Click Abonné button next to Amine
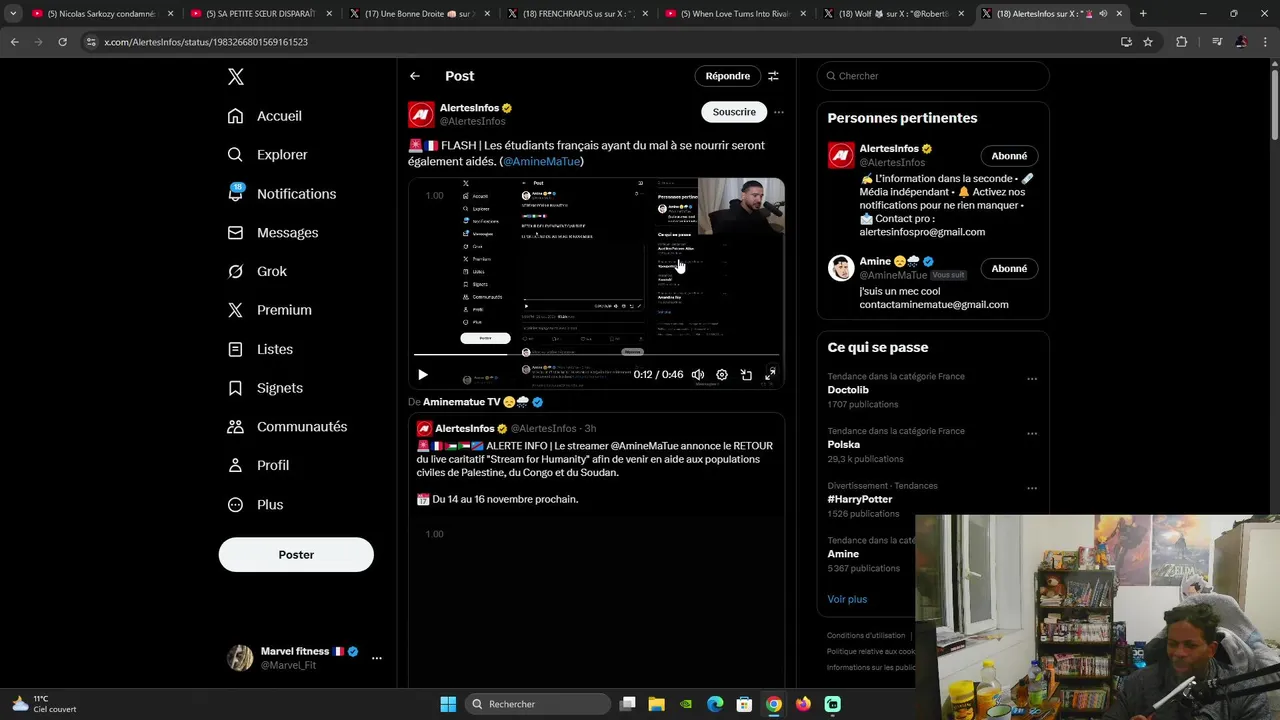Screen dimensions: 1280x720 tap(1009, 268)
